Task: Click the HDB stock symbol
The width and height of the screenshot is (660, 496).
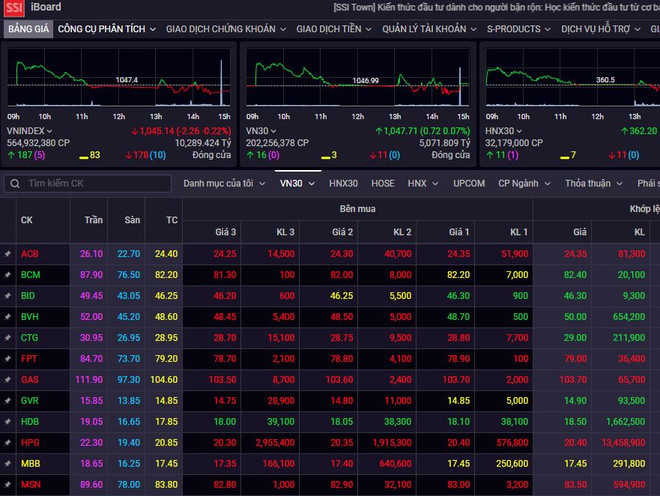Action: coord(30,422)
